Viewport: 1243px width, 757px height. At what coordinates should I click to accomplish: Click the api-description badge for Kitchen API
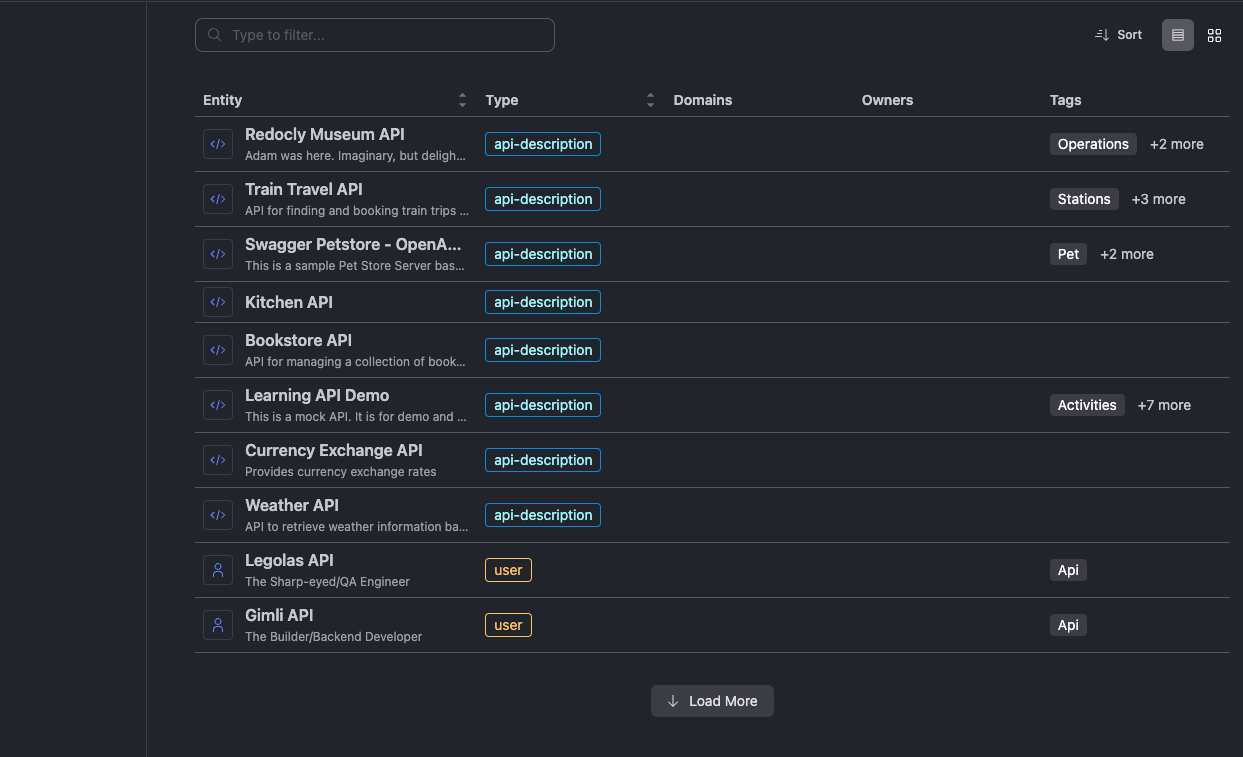(543, 302)
